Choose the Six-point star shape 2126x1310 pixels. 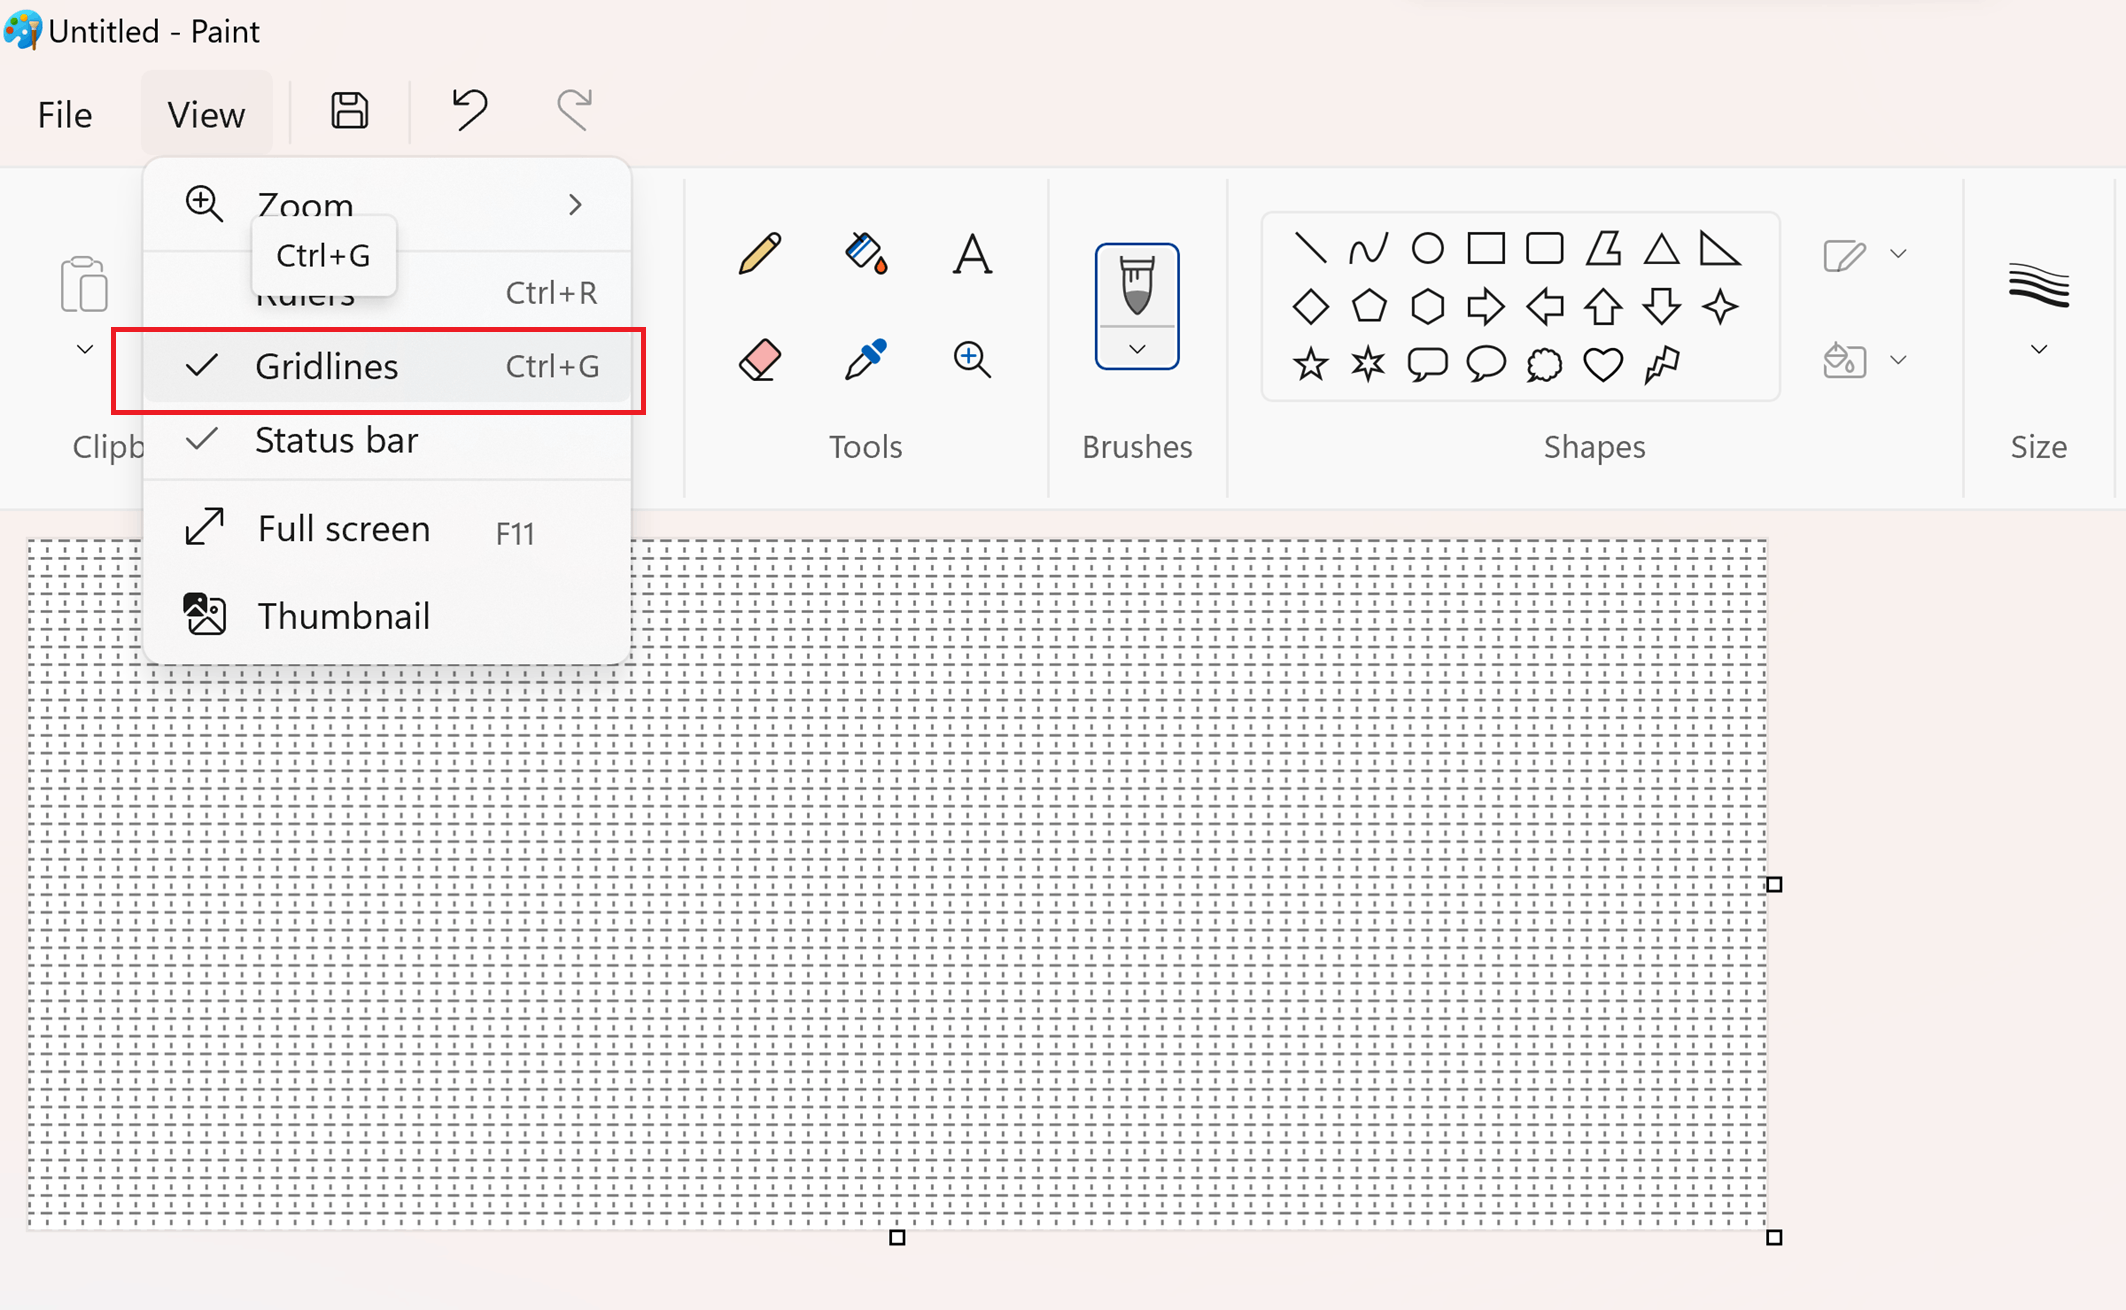tap(1368, 365)
